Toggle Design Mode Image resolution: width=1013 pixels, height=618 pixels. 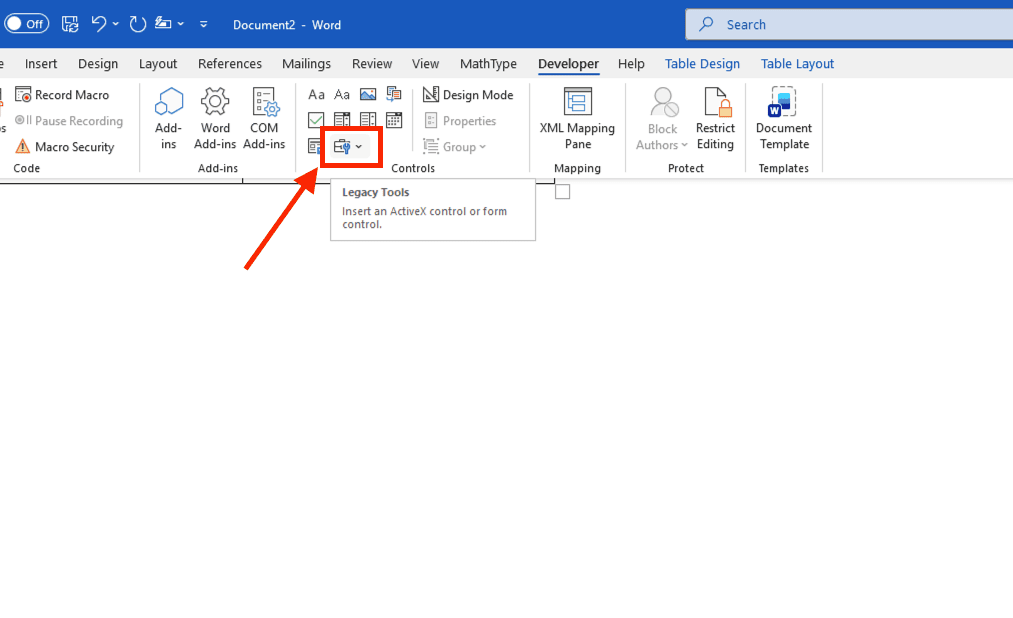point(468,95)
